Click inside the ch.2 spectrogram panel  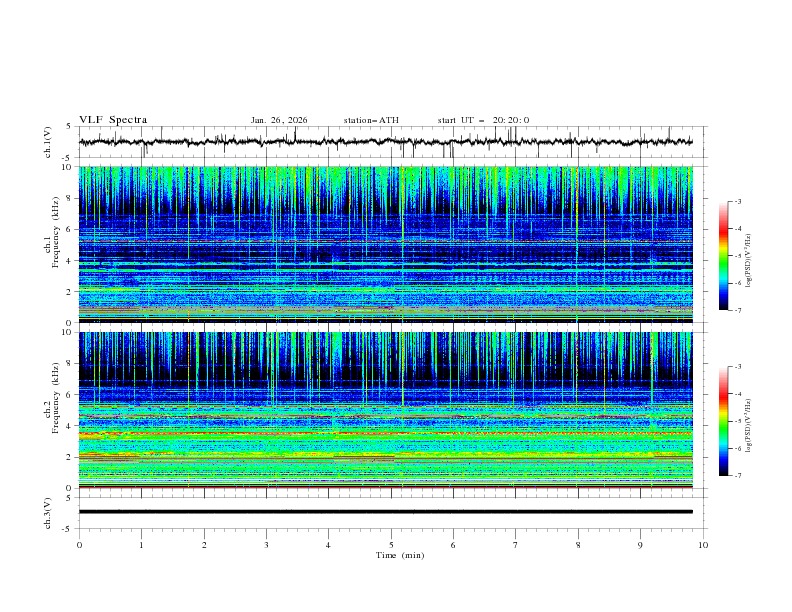tap(385, 410)
